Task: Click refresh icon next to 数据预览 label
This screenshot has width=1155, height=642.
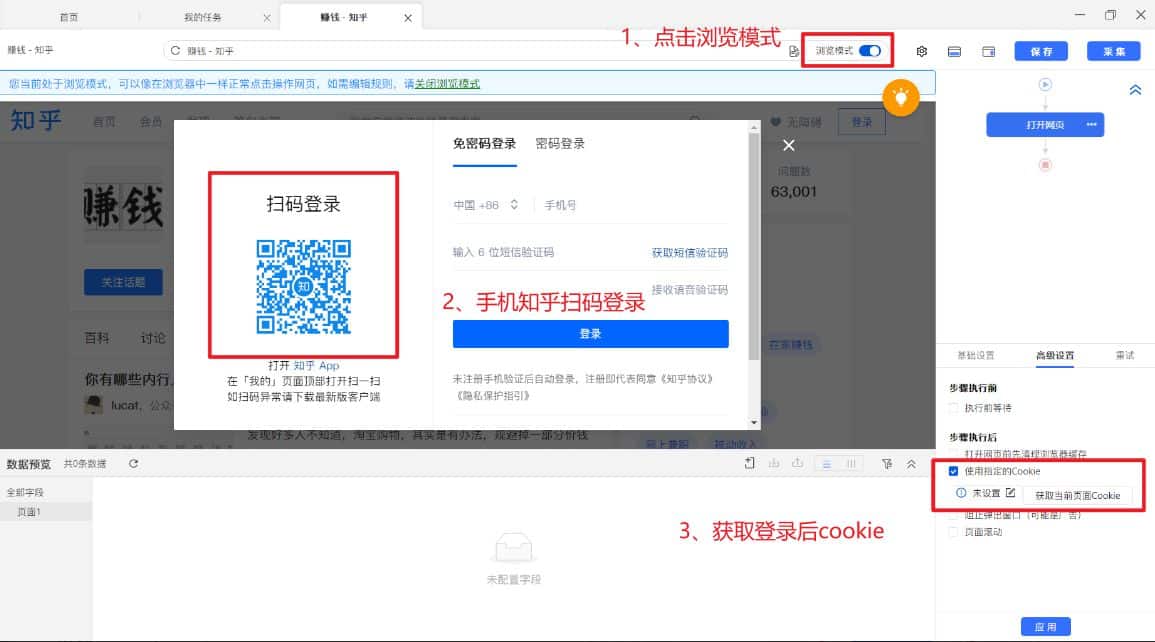Action: (134, 463)
